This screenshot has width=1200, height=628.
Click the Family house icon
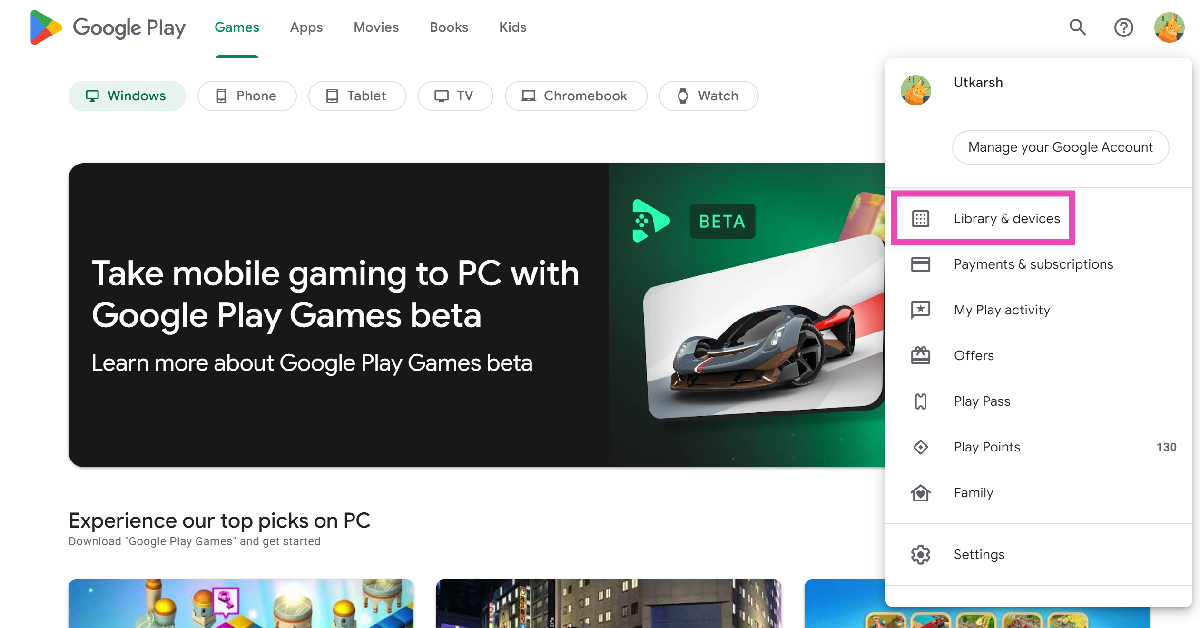pos(921,493)
